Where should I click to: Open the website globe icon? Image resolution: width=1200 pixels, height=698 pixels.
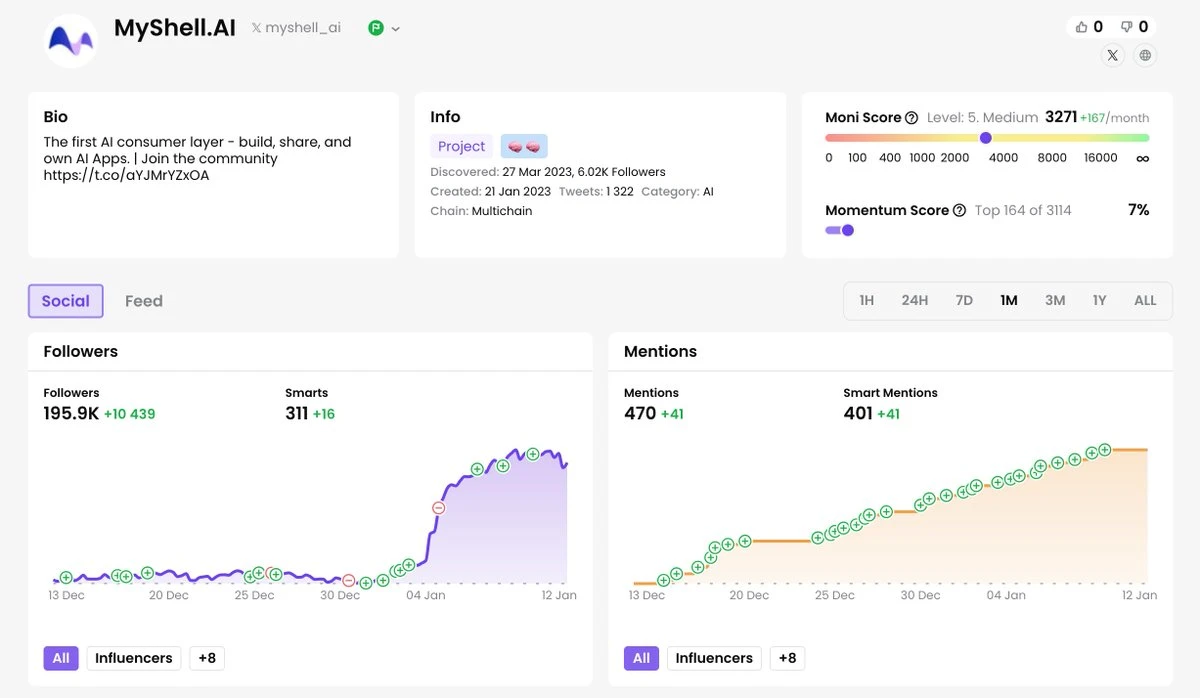tap(1145, 56)
